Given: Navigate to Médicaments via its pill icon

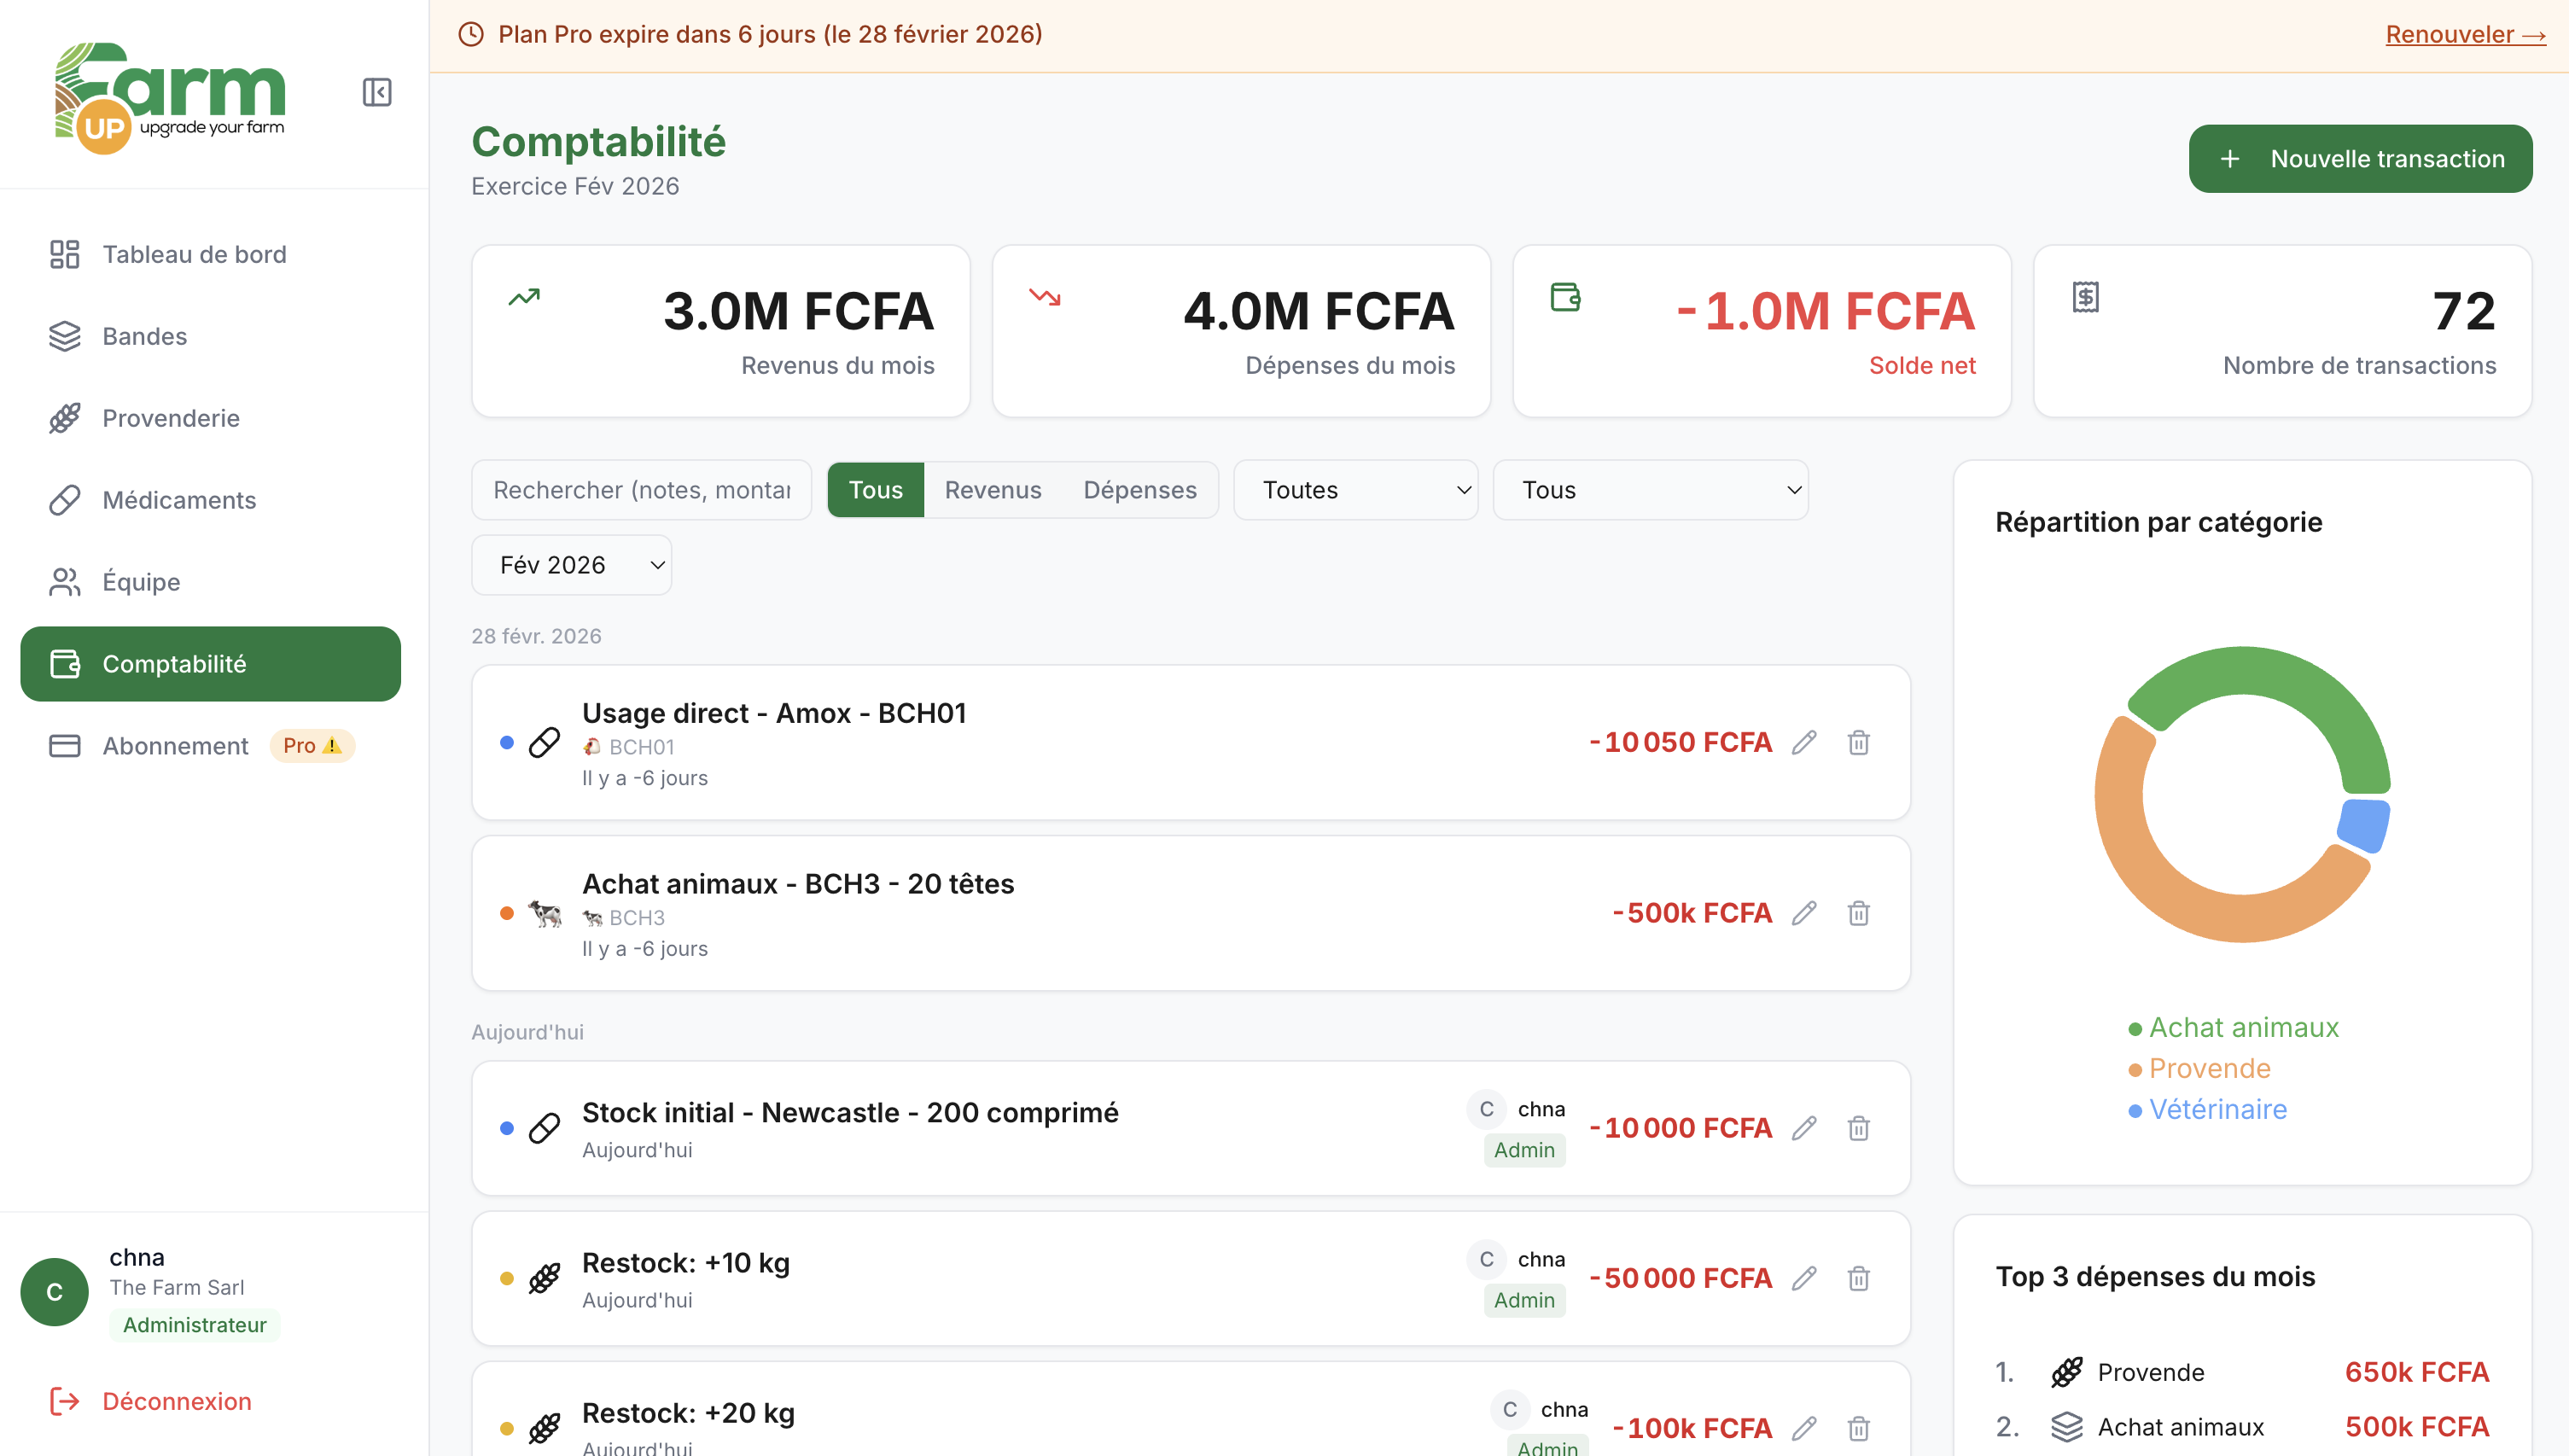Looking at the screenshot, I should click(x=65, y=500).
